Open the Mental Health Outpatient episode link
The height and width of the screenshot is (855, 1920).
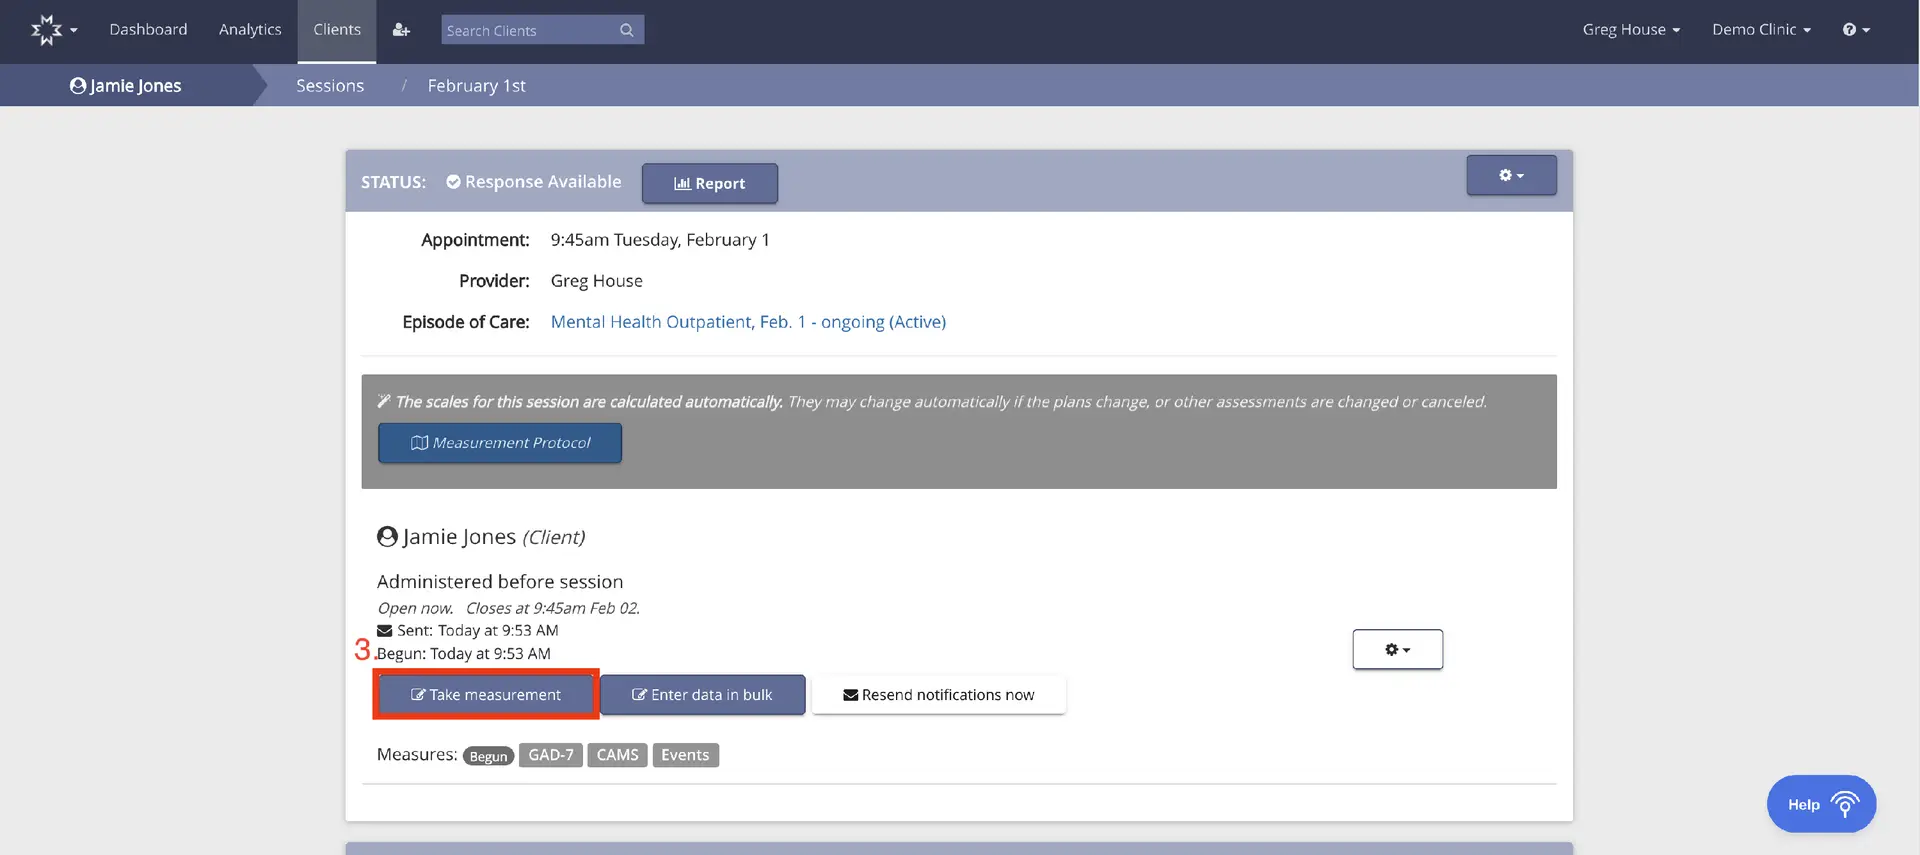(748, 322)
